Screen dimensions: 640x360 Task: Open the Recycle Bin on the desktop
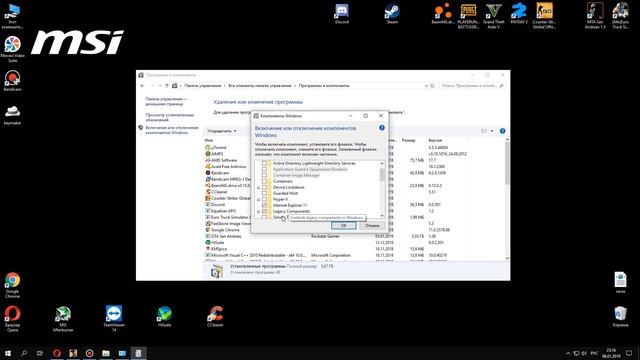(620, 316)
